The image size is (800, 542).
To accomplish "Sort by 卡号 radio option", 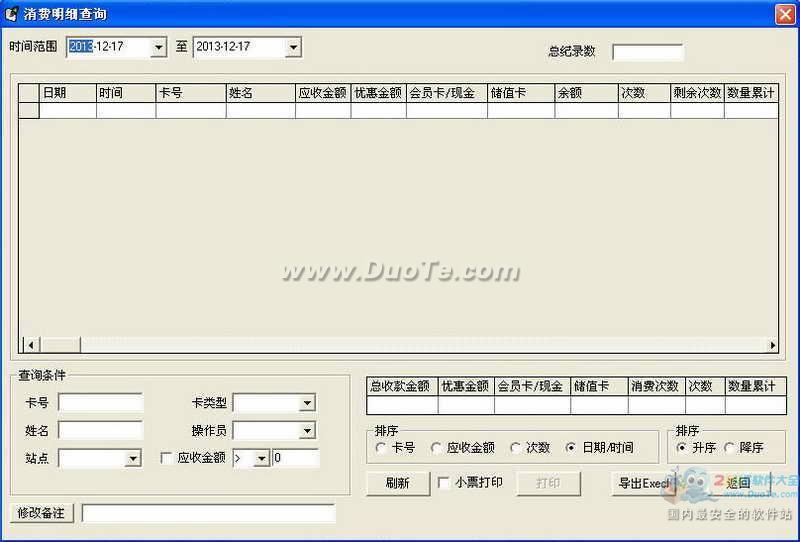I will coord(381,448).
